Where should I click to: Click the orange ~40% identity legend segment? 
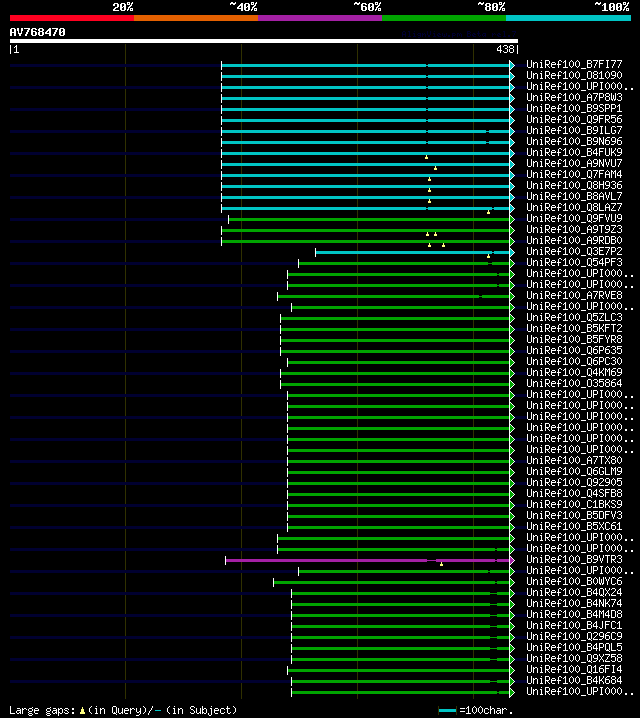[x=196, y=18]
